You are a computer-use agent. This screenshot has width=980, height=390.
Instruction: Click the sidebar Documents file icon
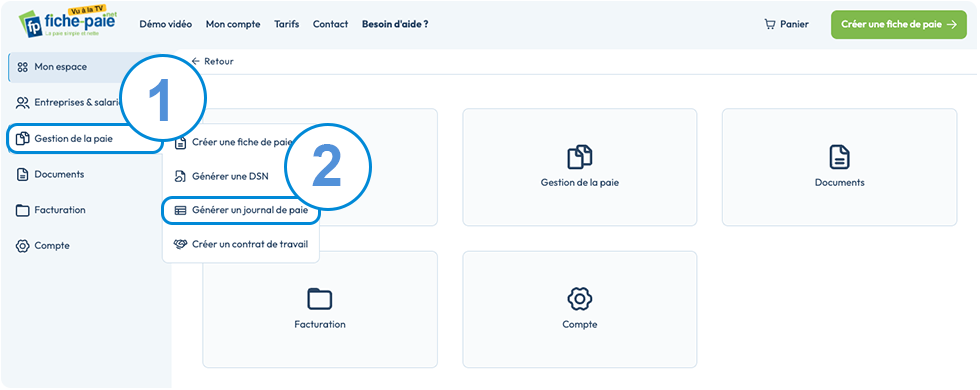point(23,174)
